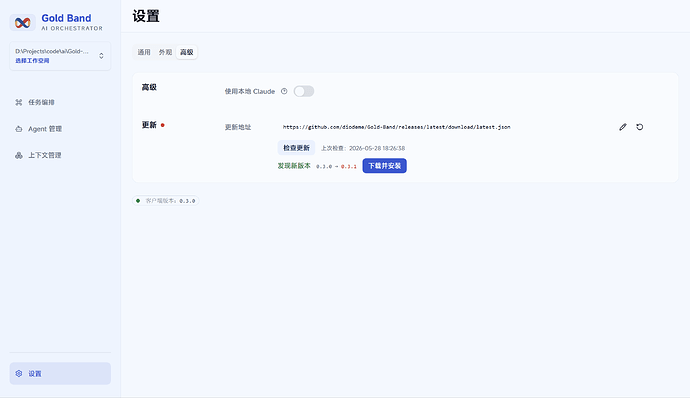Click the new version number 0.3.1
Screen dimensions: 690x398
tap(349, 166)
